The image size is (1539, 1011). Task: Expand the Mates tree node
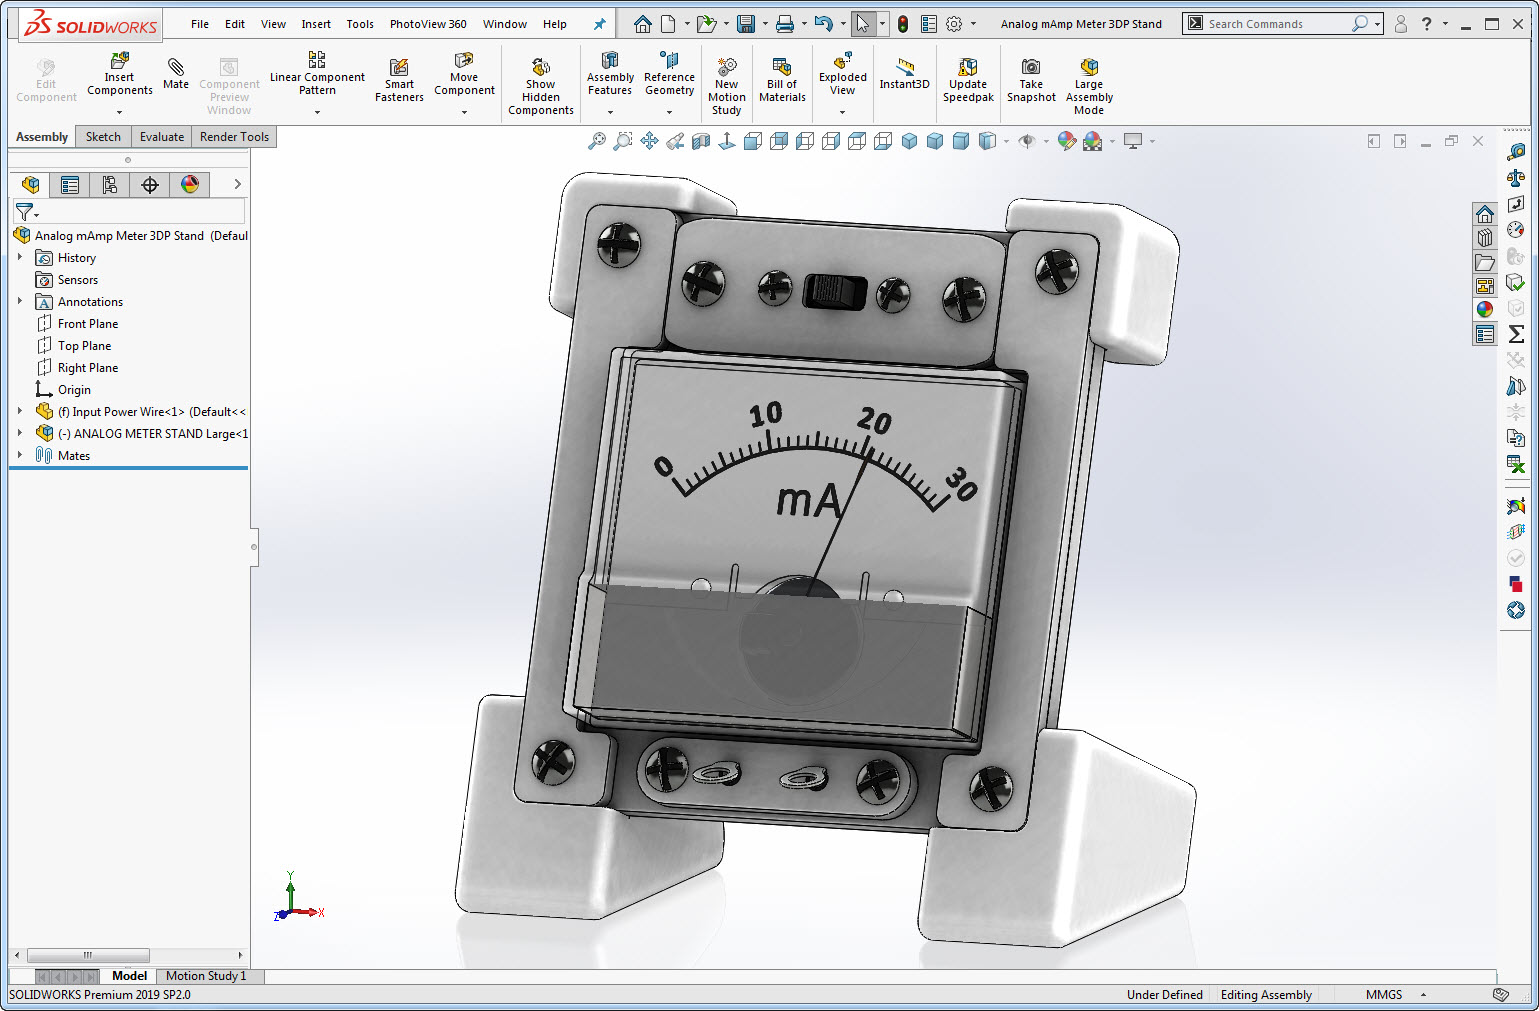click(x=19, y=455)
